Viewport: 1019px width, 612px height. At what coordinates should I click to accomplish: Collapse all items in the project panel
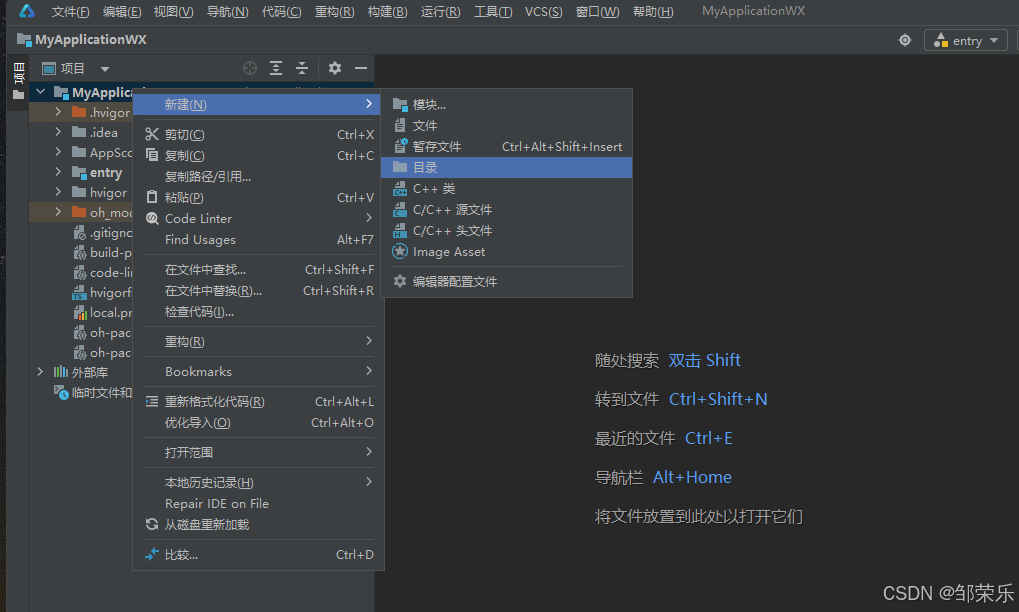pos(302,68)
